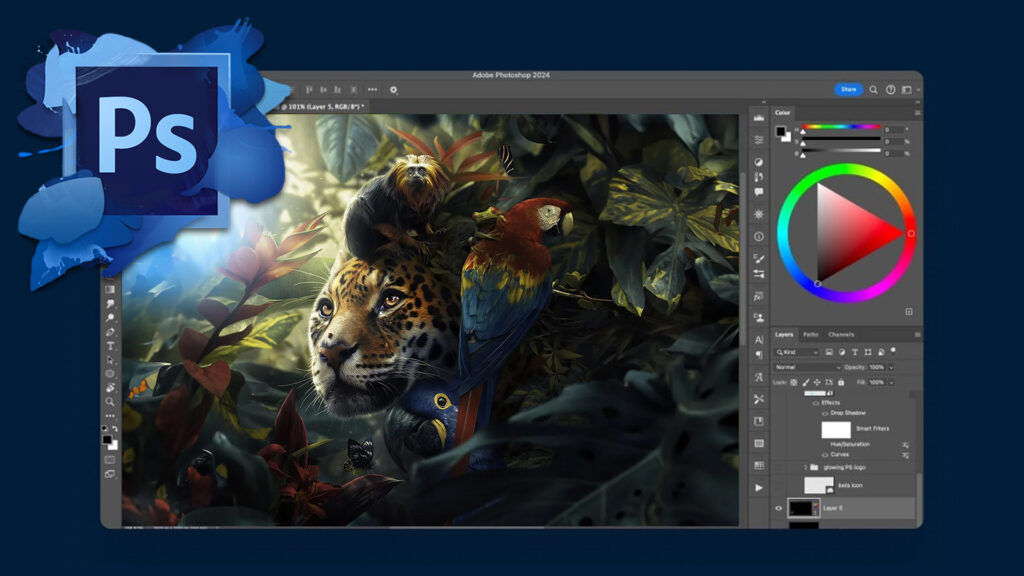The width and height of the screenshot is (1024, 576).
Task: Open options bar settings gear
Action: point(393,89)
